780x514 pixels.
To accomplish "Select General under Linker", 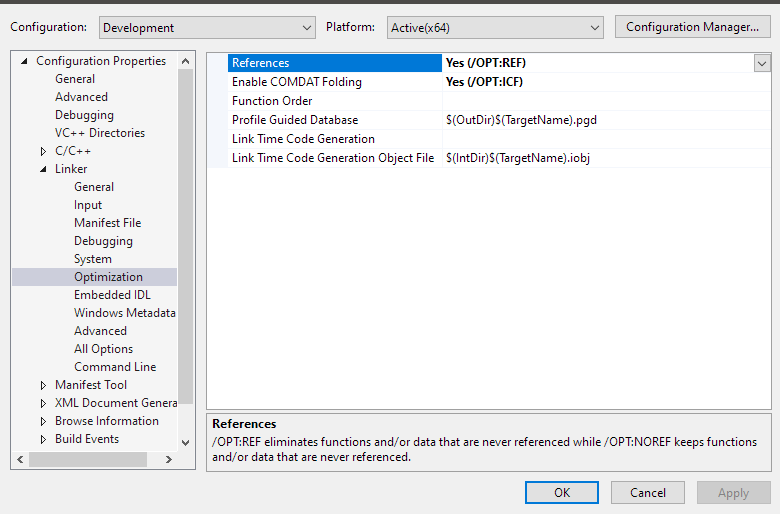I will point(94,187).
